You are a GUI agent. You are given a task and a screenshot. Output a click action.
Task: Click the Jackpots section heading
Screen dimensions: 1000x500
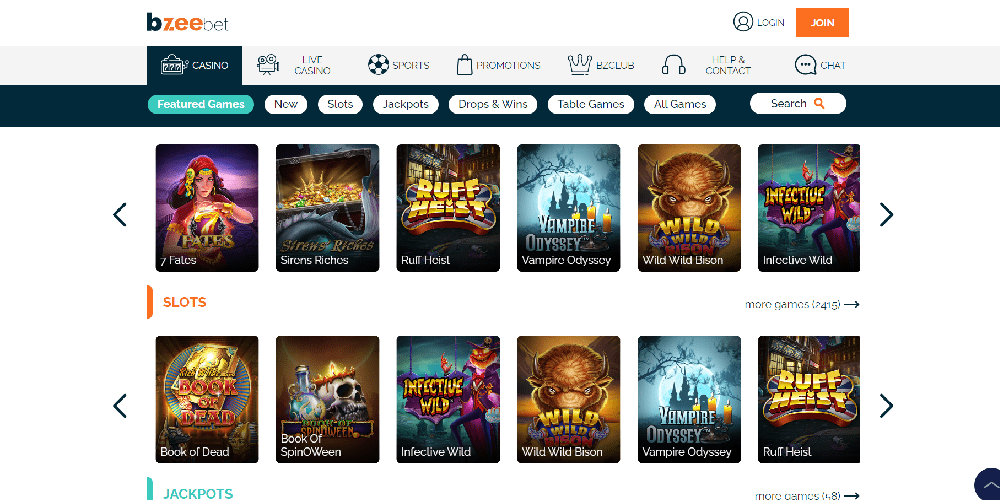click(198, 494)
